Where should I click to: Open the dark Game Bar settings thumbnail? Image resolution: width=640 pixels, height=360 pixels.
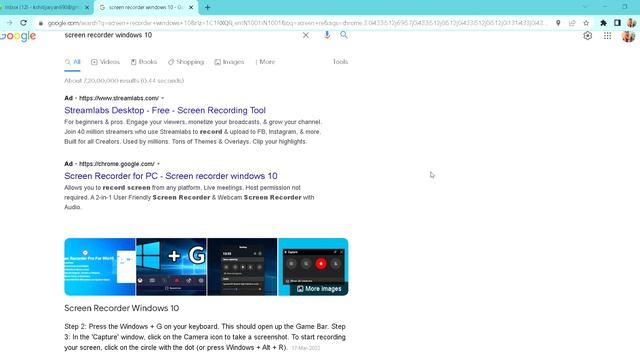(x=242, y=267)
